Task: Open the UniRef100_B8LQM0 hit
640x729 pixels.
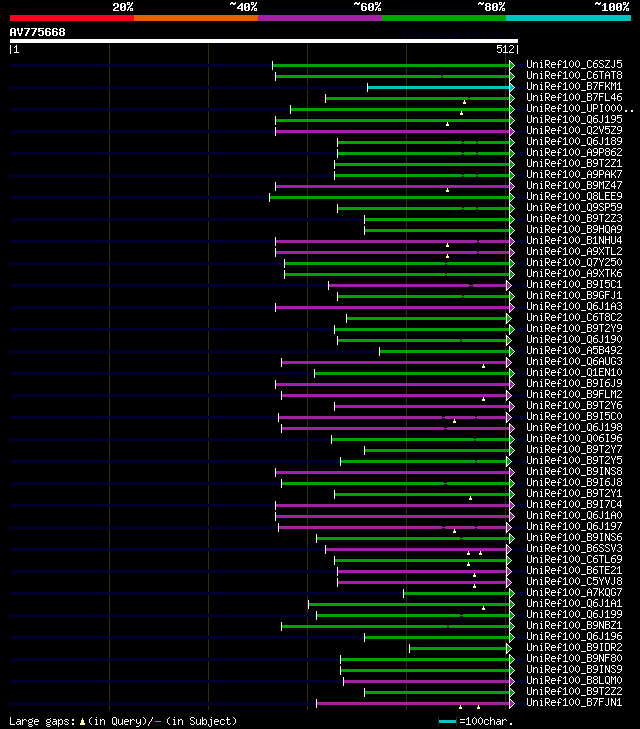Action: [x=574, y=681]
